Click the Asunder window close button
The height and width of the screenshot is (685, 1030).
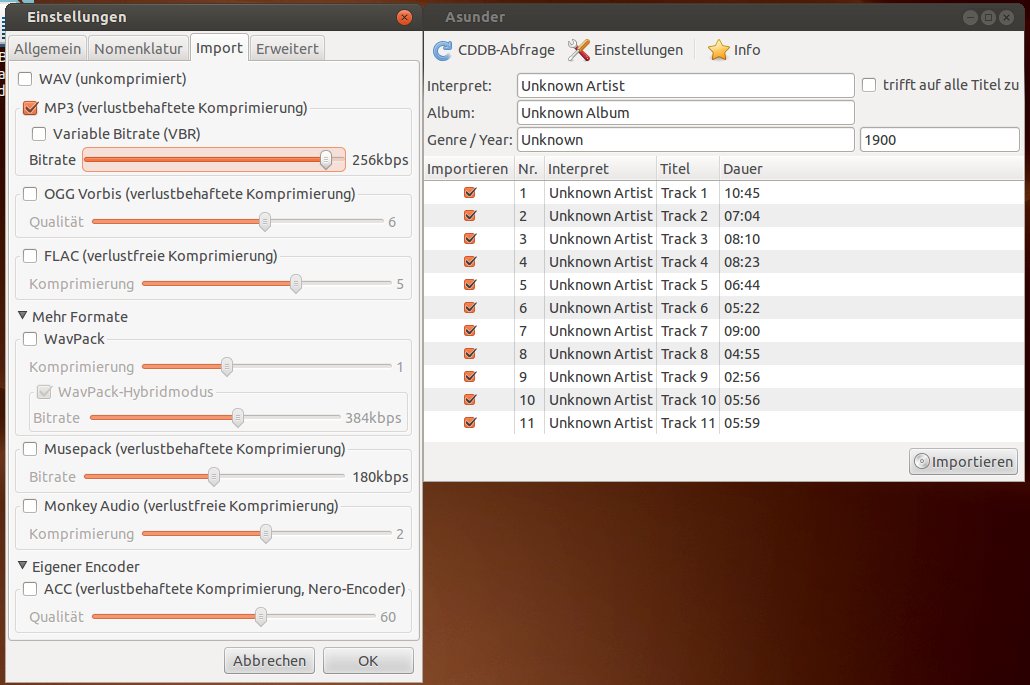(1006, 18)
